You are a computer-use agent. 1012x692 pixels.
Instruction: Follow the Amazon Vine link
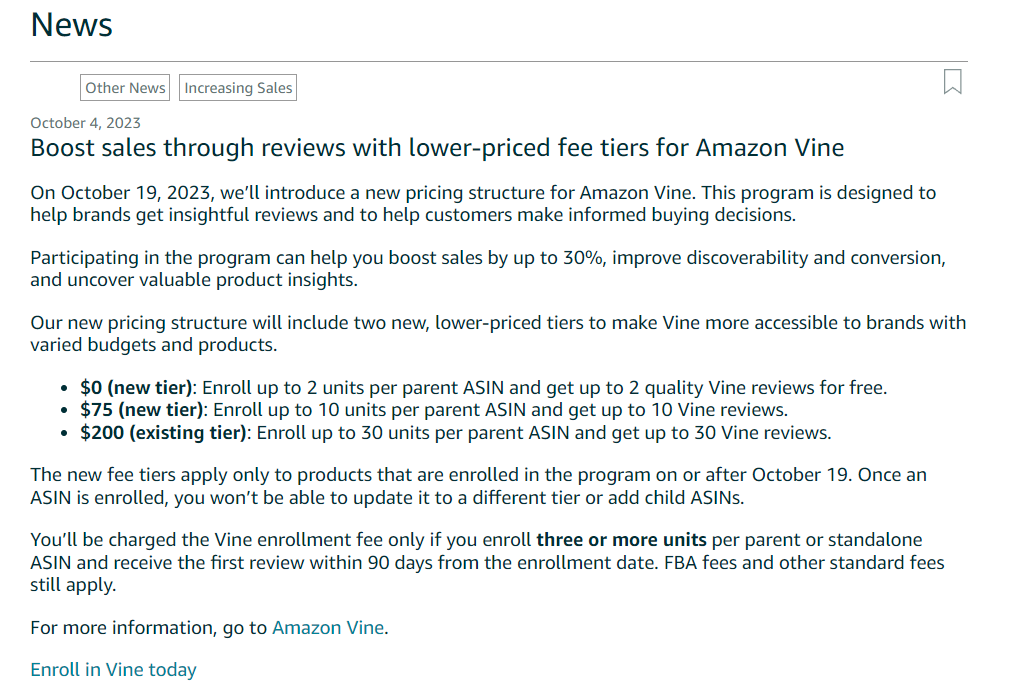coord(328,628)
